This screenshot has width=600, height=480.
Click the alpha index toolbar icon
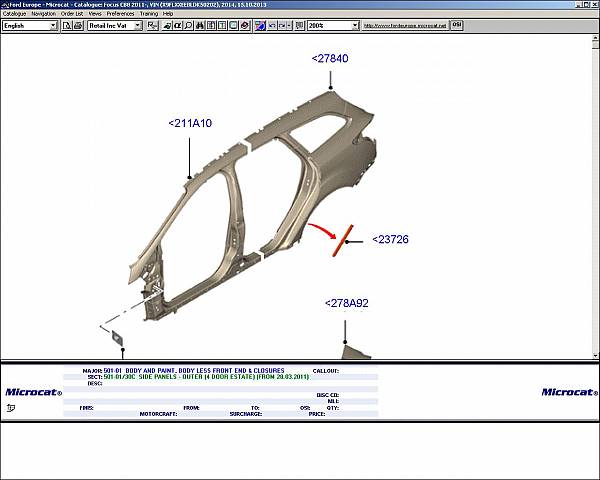178,26
